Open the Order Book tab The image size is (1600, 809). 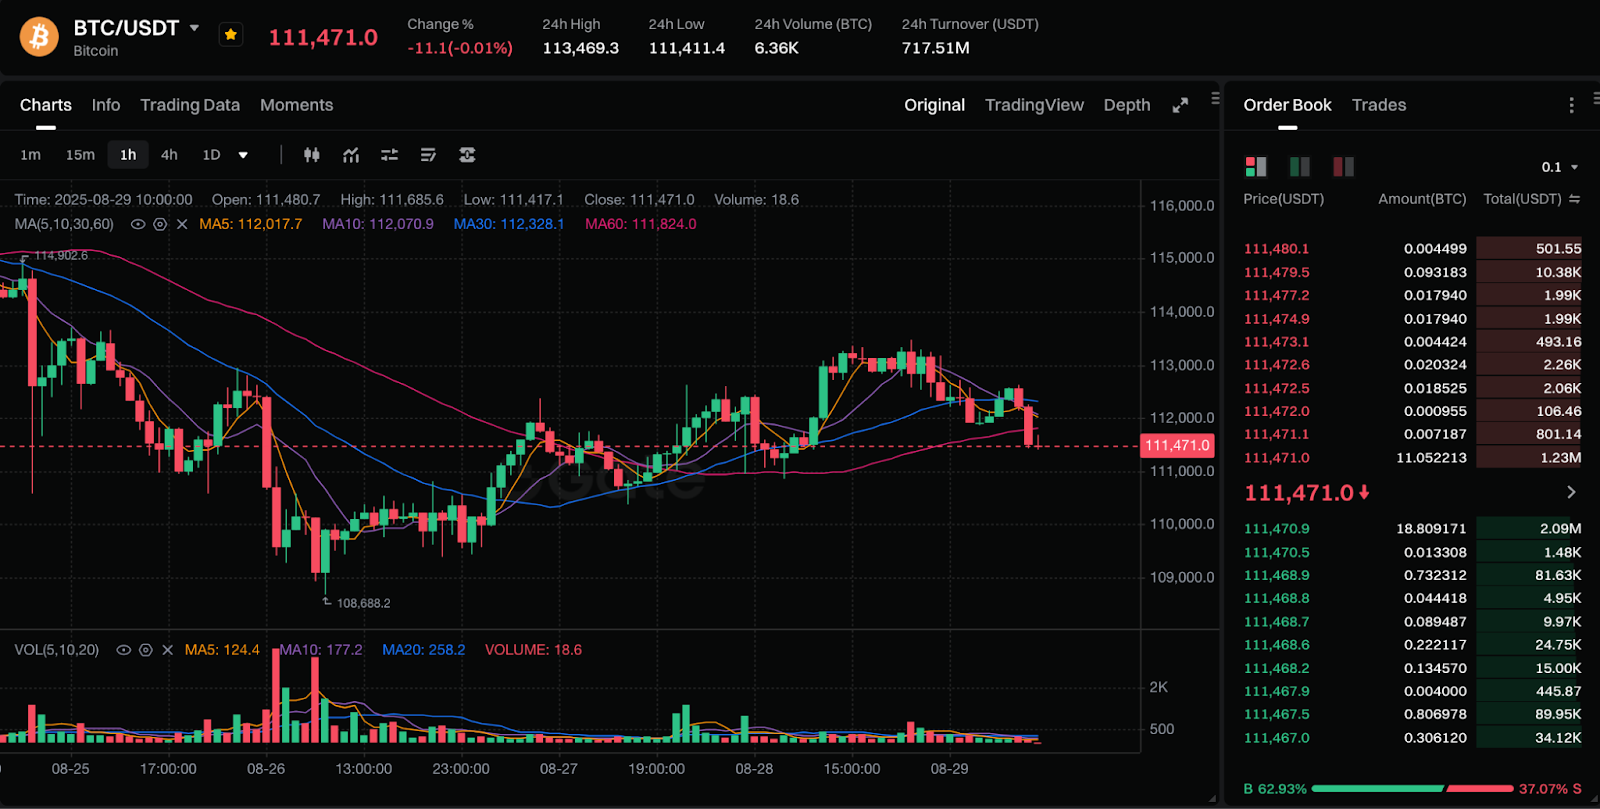(x=1287, y=105)
